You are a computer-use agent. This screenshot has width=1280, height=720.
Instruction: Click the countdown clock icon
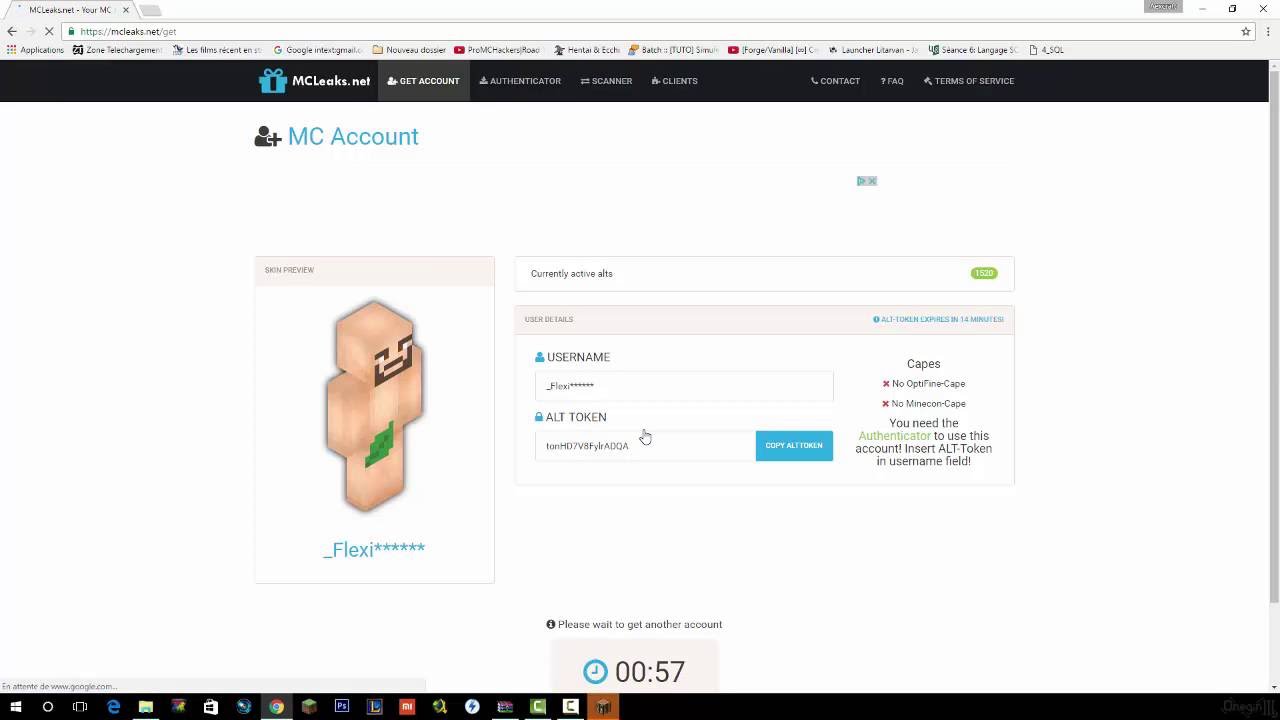pos(595,671)
